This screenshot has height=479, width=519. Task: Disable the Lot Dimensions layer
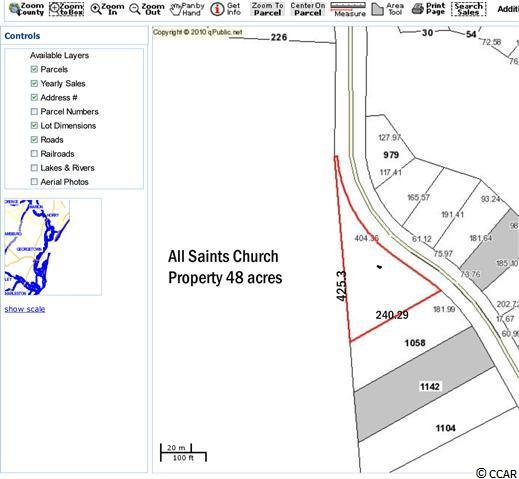[34, 125]
